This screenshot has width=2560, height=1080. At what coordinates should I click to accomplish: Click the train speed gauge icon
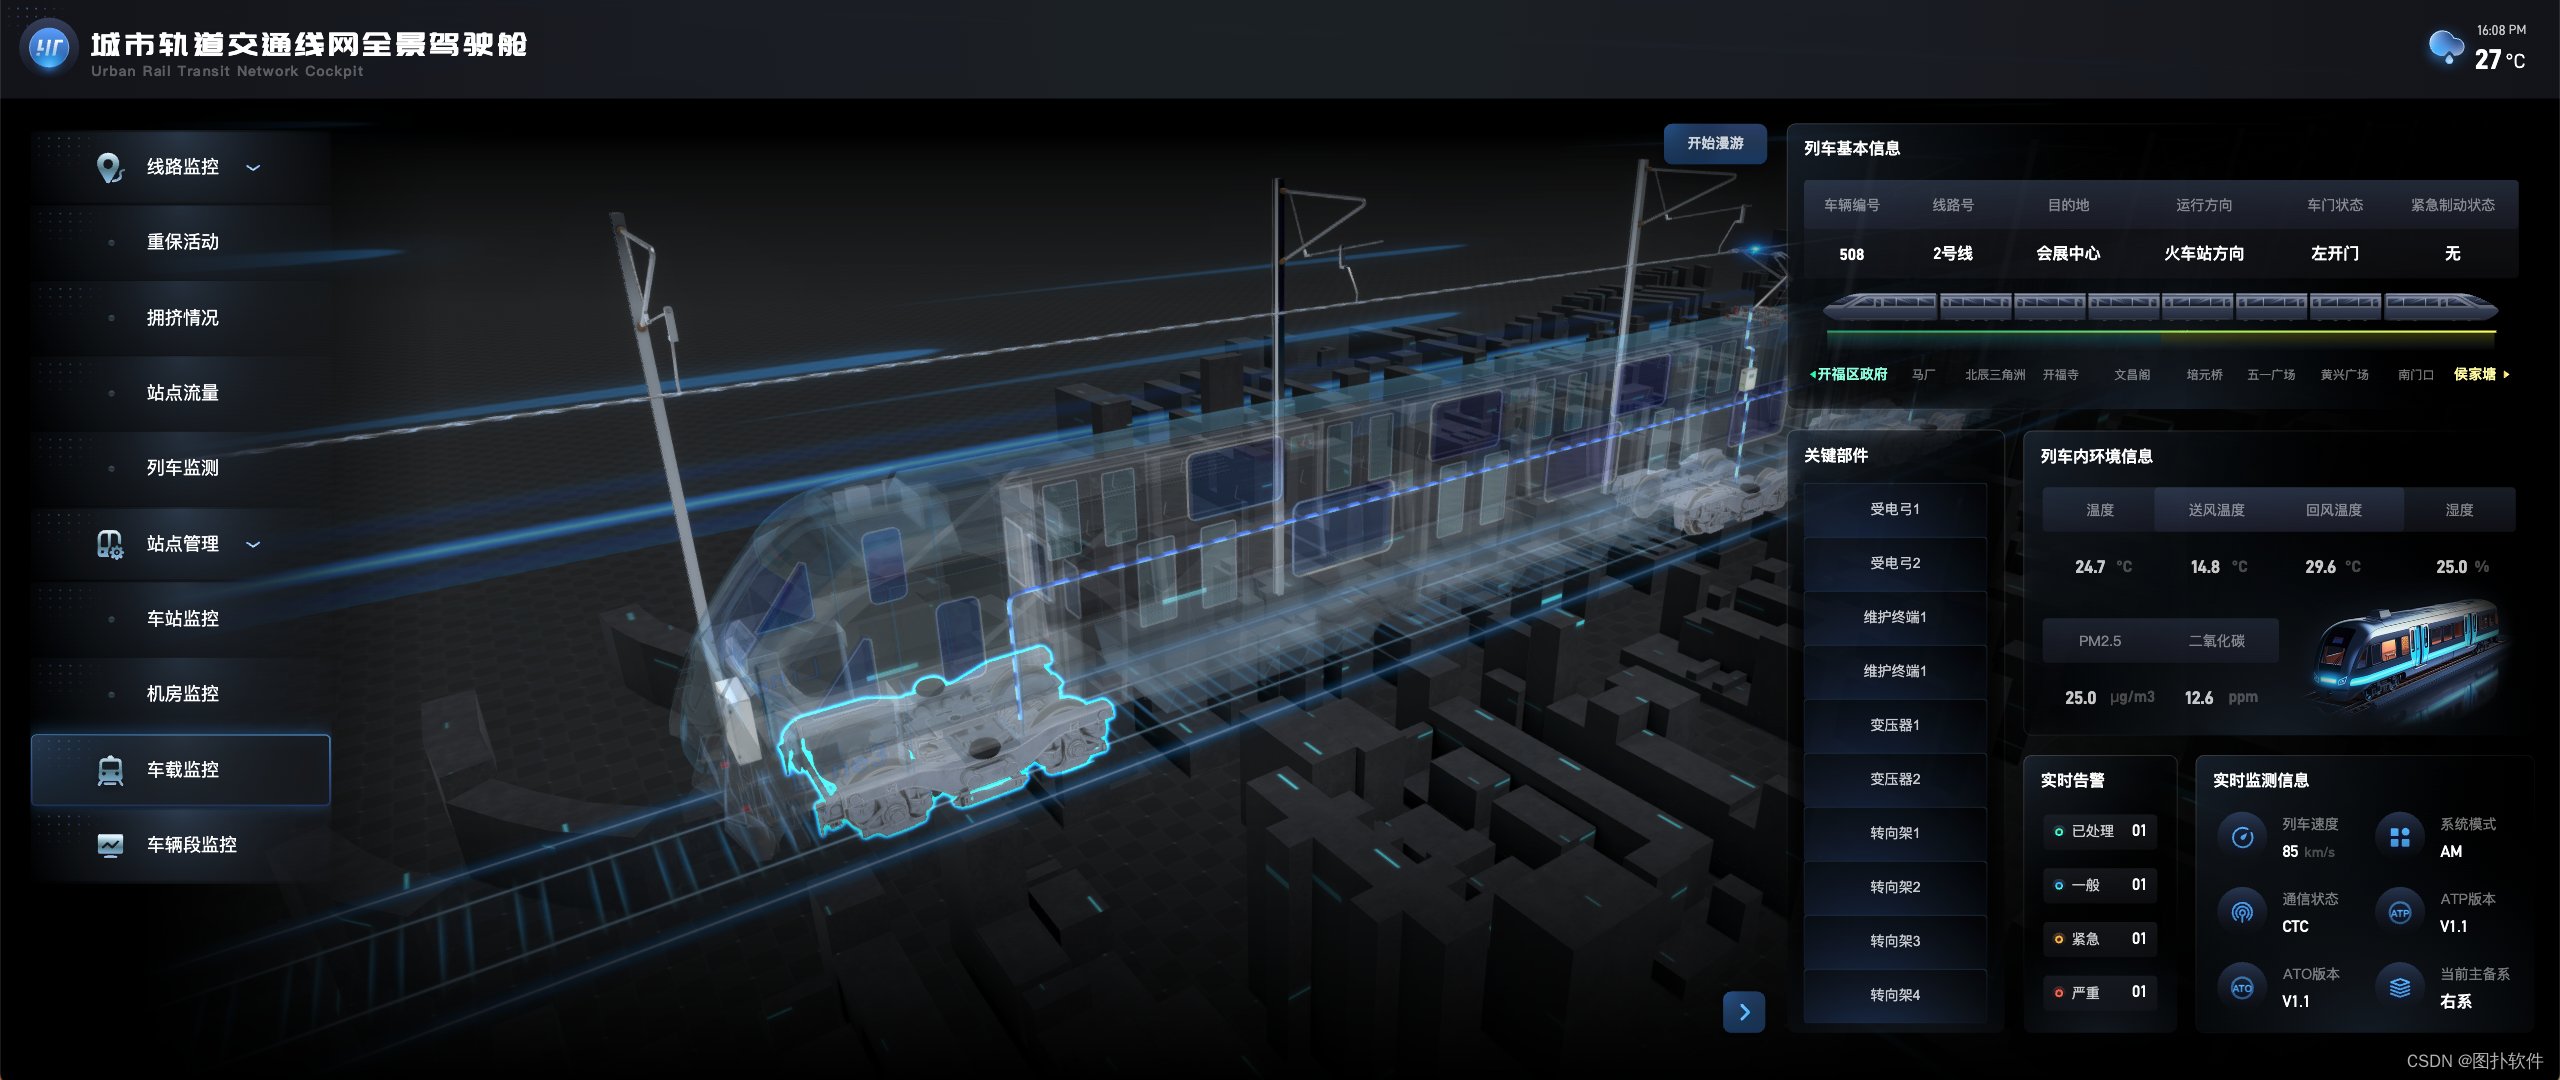[2242, 838]
